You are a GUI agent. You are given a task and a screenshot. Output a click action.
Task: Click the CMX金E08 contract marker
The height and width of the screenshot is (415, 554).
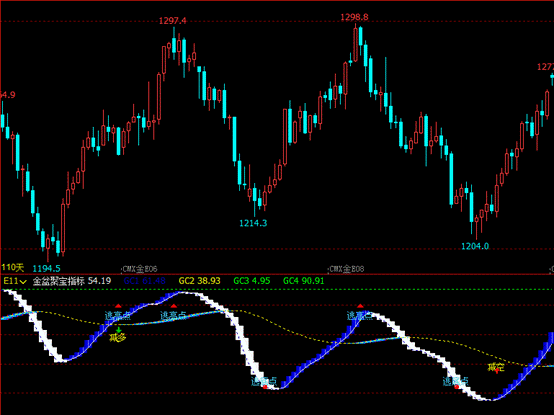click(346, 269)
